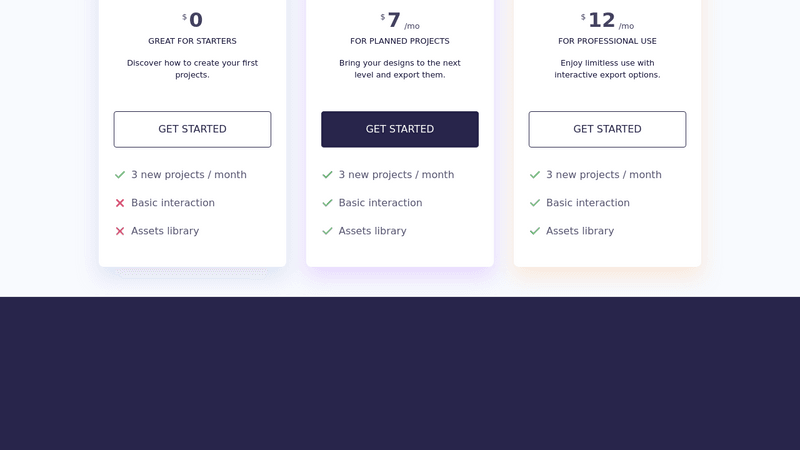Click 'Enjoy limitless use' description text
This screenshot has height=450, width=800.
[x=607, y=69]
